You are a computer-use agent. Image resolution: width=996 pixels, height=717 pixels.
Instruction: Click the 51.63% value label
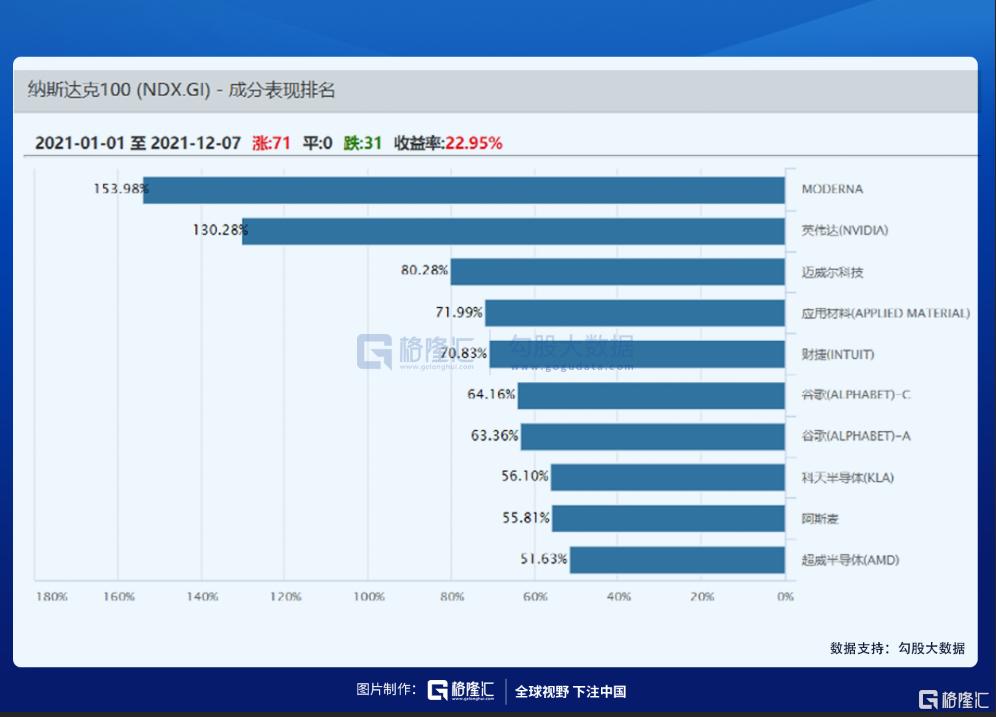(x=543, y=559)
